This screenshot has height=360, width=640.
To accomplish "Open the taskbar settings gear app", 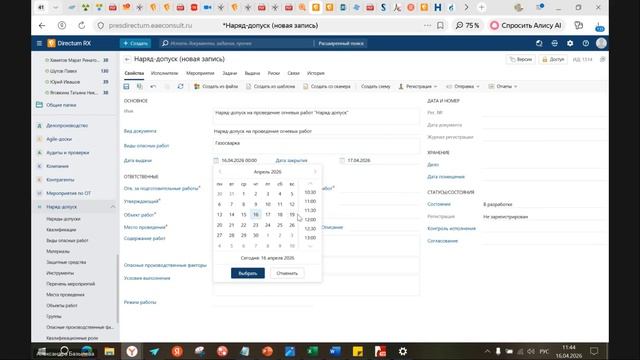I will point(403,351).
